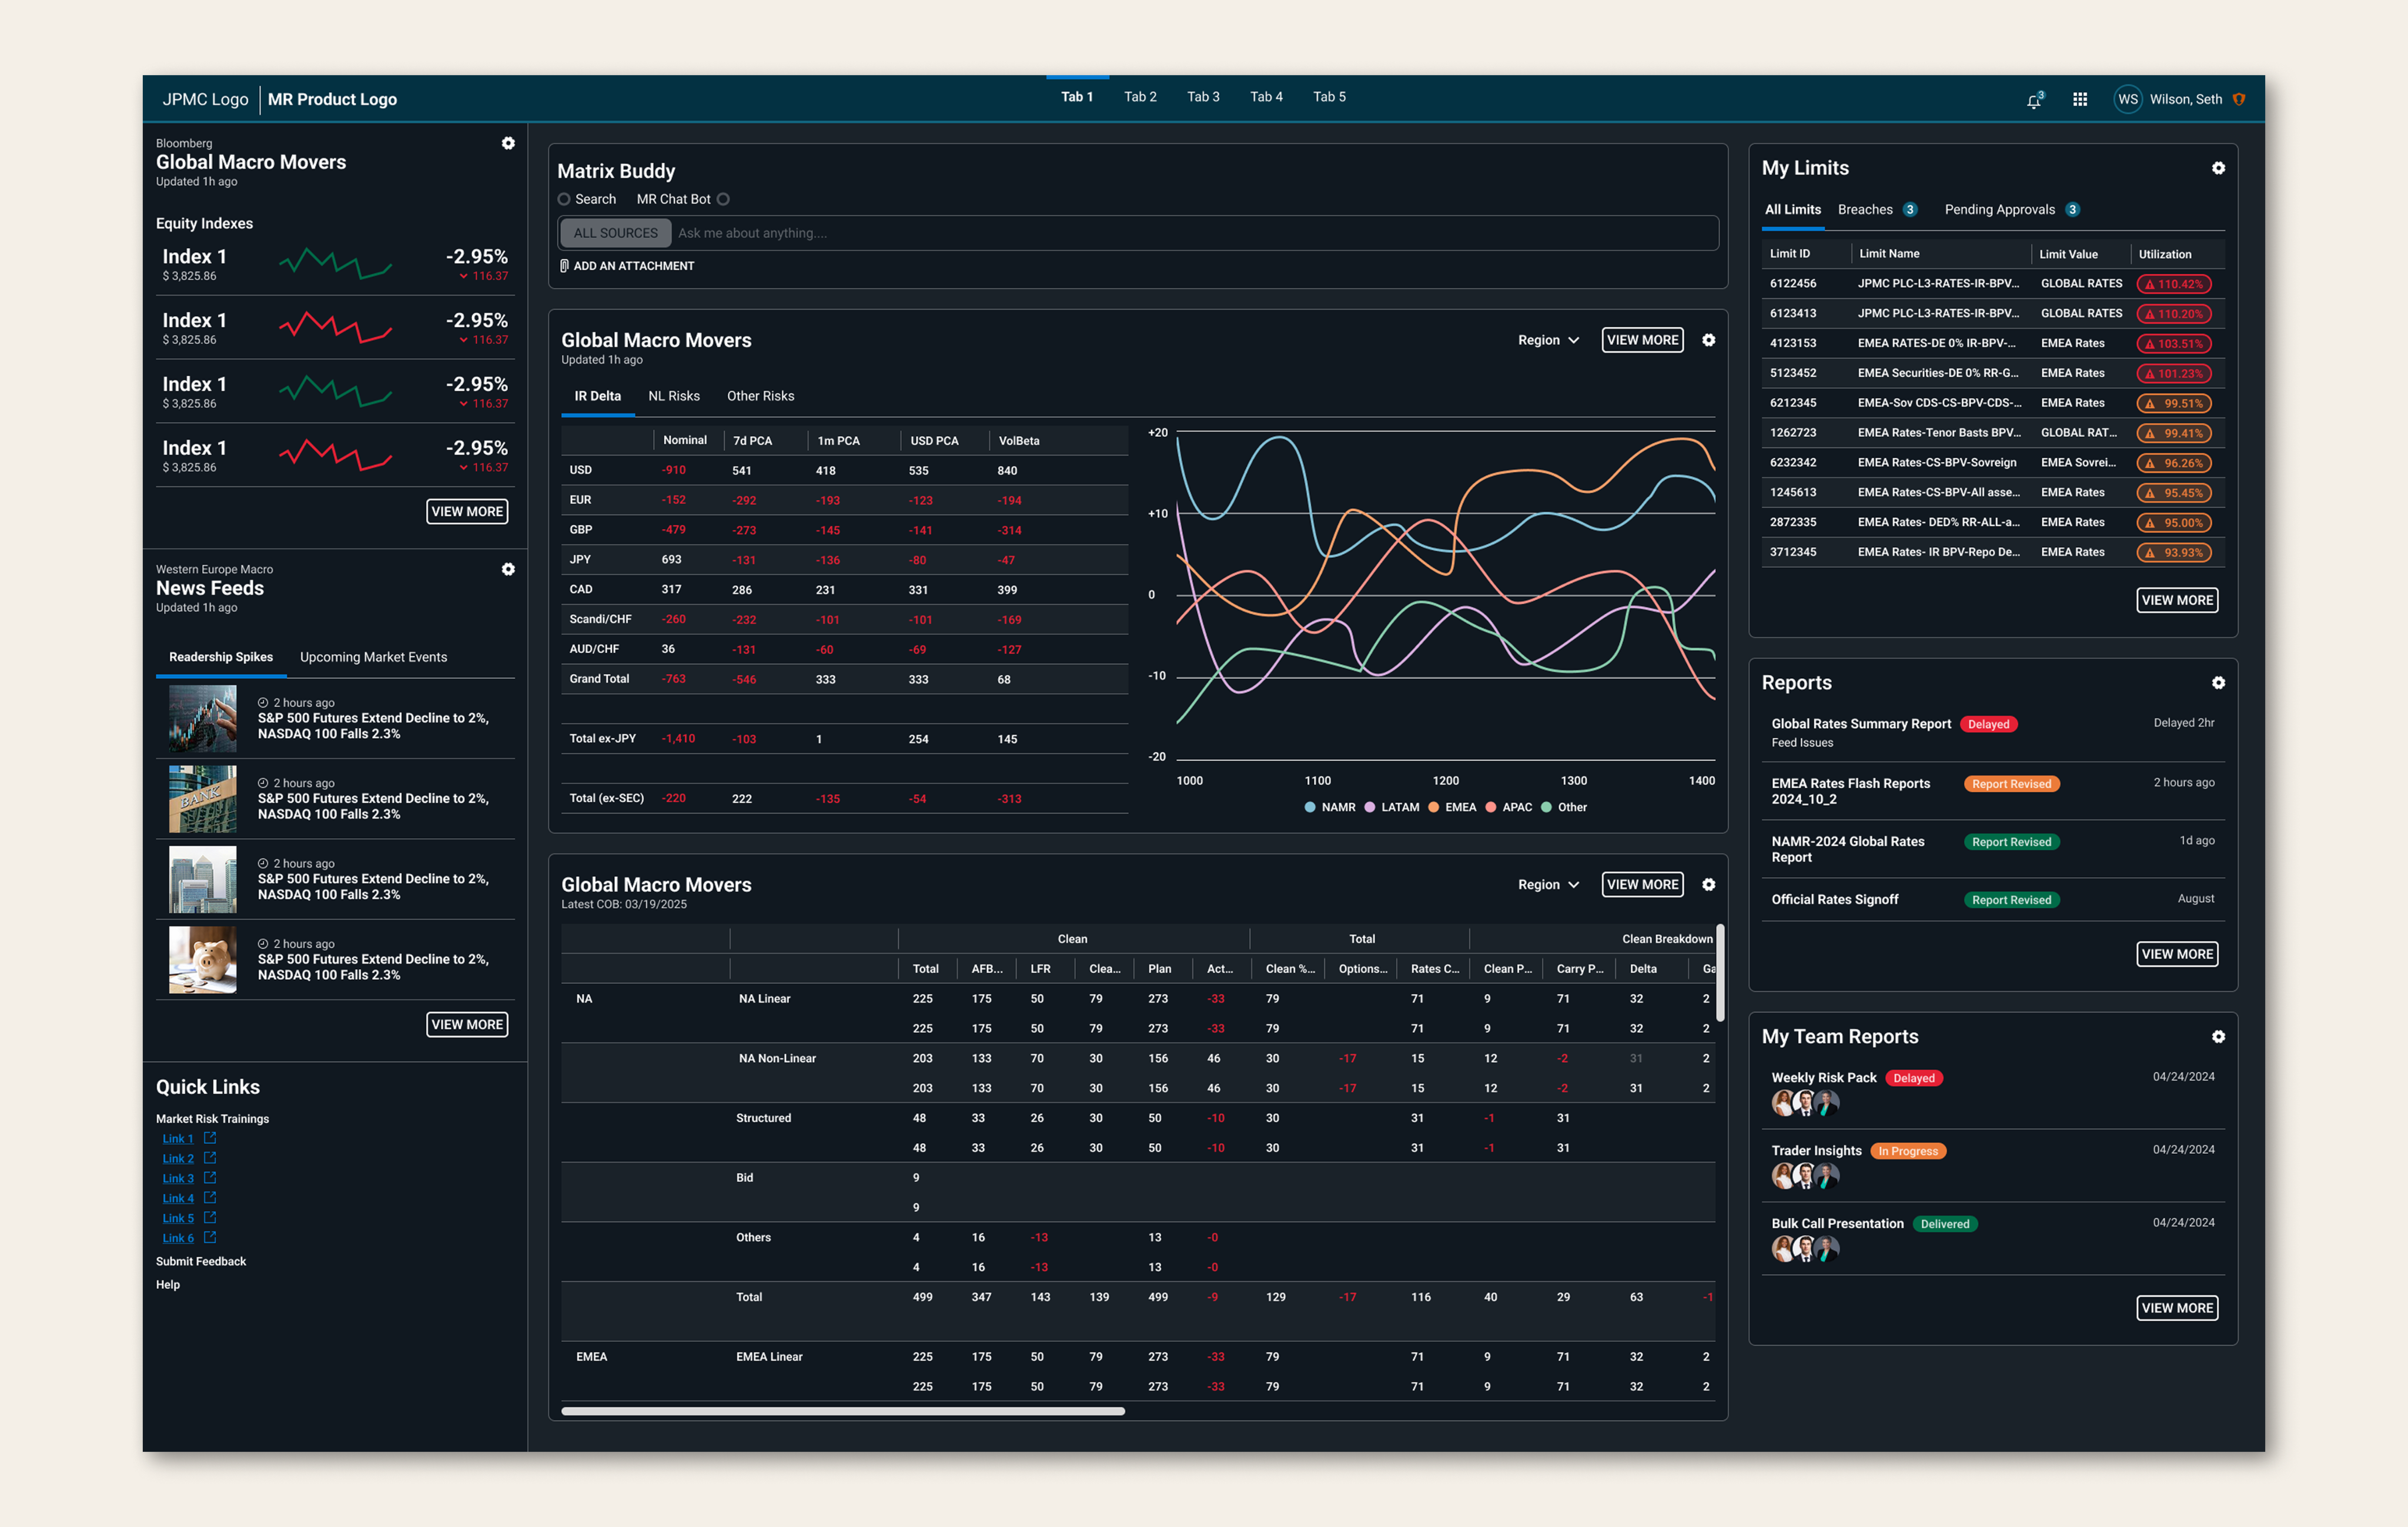Toggle the ALL SOURCES filter chip
The height and width of the screenshot is (1527, 2408).
(x=615, y=233)
